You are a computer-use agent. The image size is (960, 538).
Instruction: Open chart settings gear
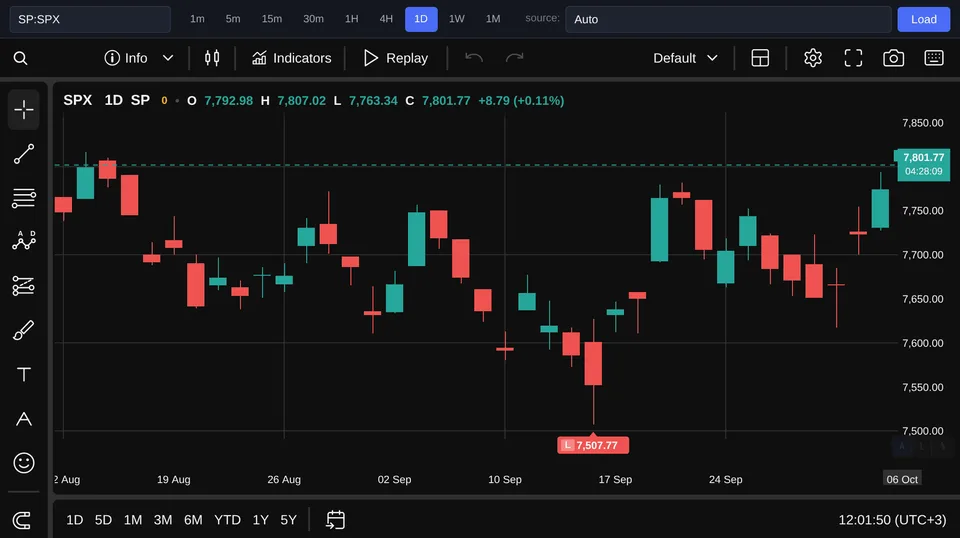(x=812, y=58)
